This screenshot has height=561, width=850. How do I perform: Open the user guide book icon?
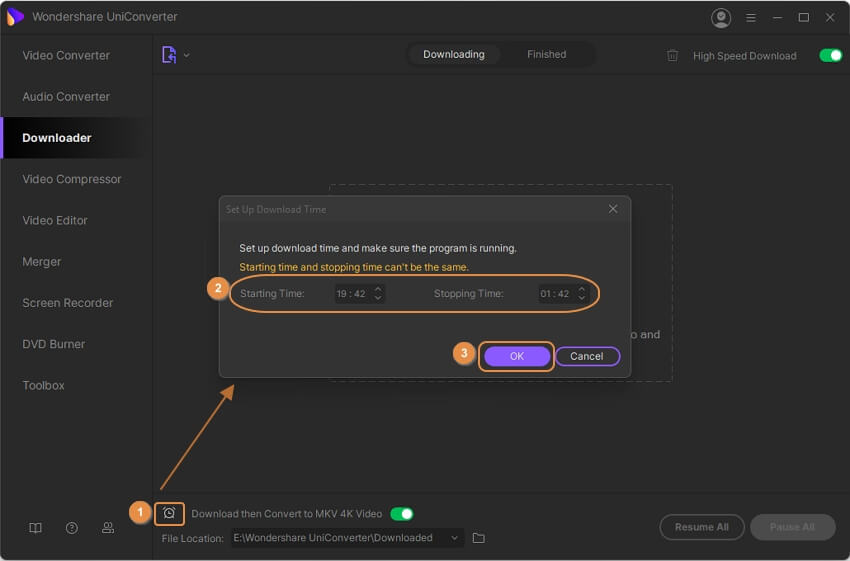(x=36, y=528)
